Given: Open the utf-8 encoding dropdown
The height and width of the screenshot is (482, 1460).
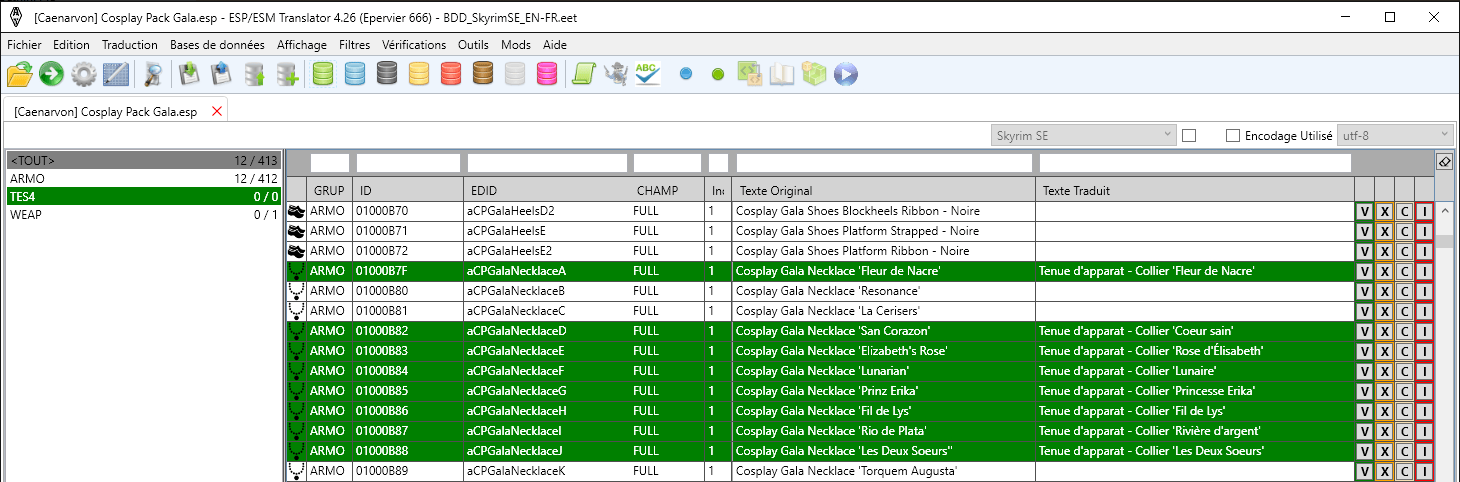Looking at the screenshot, I should pyautogui.click(x=1395, y=136).
